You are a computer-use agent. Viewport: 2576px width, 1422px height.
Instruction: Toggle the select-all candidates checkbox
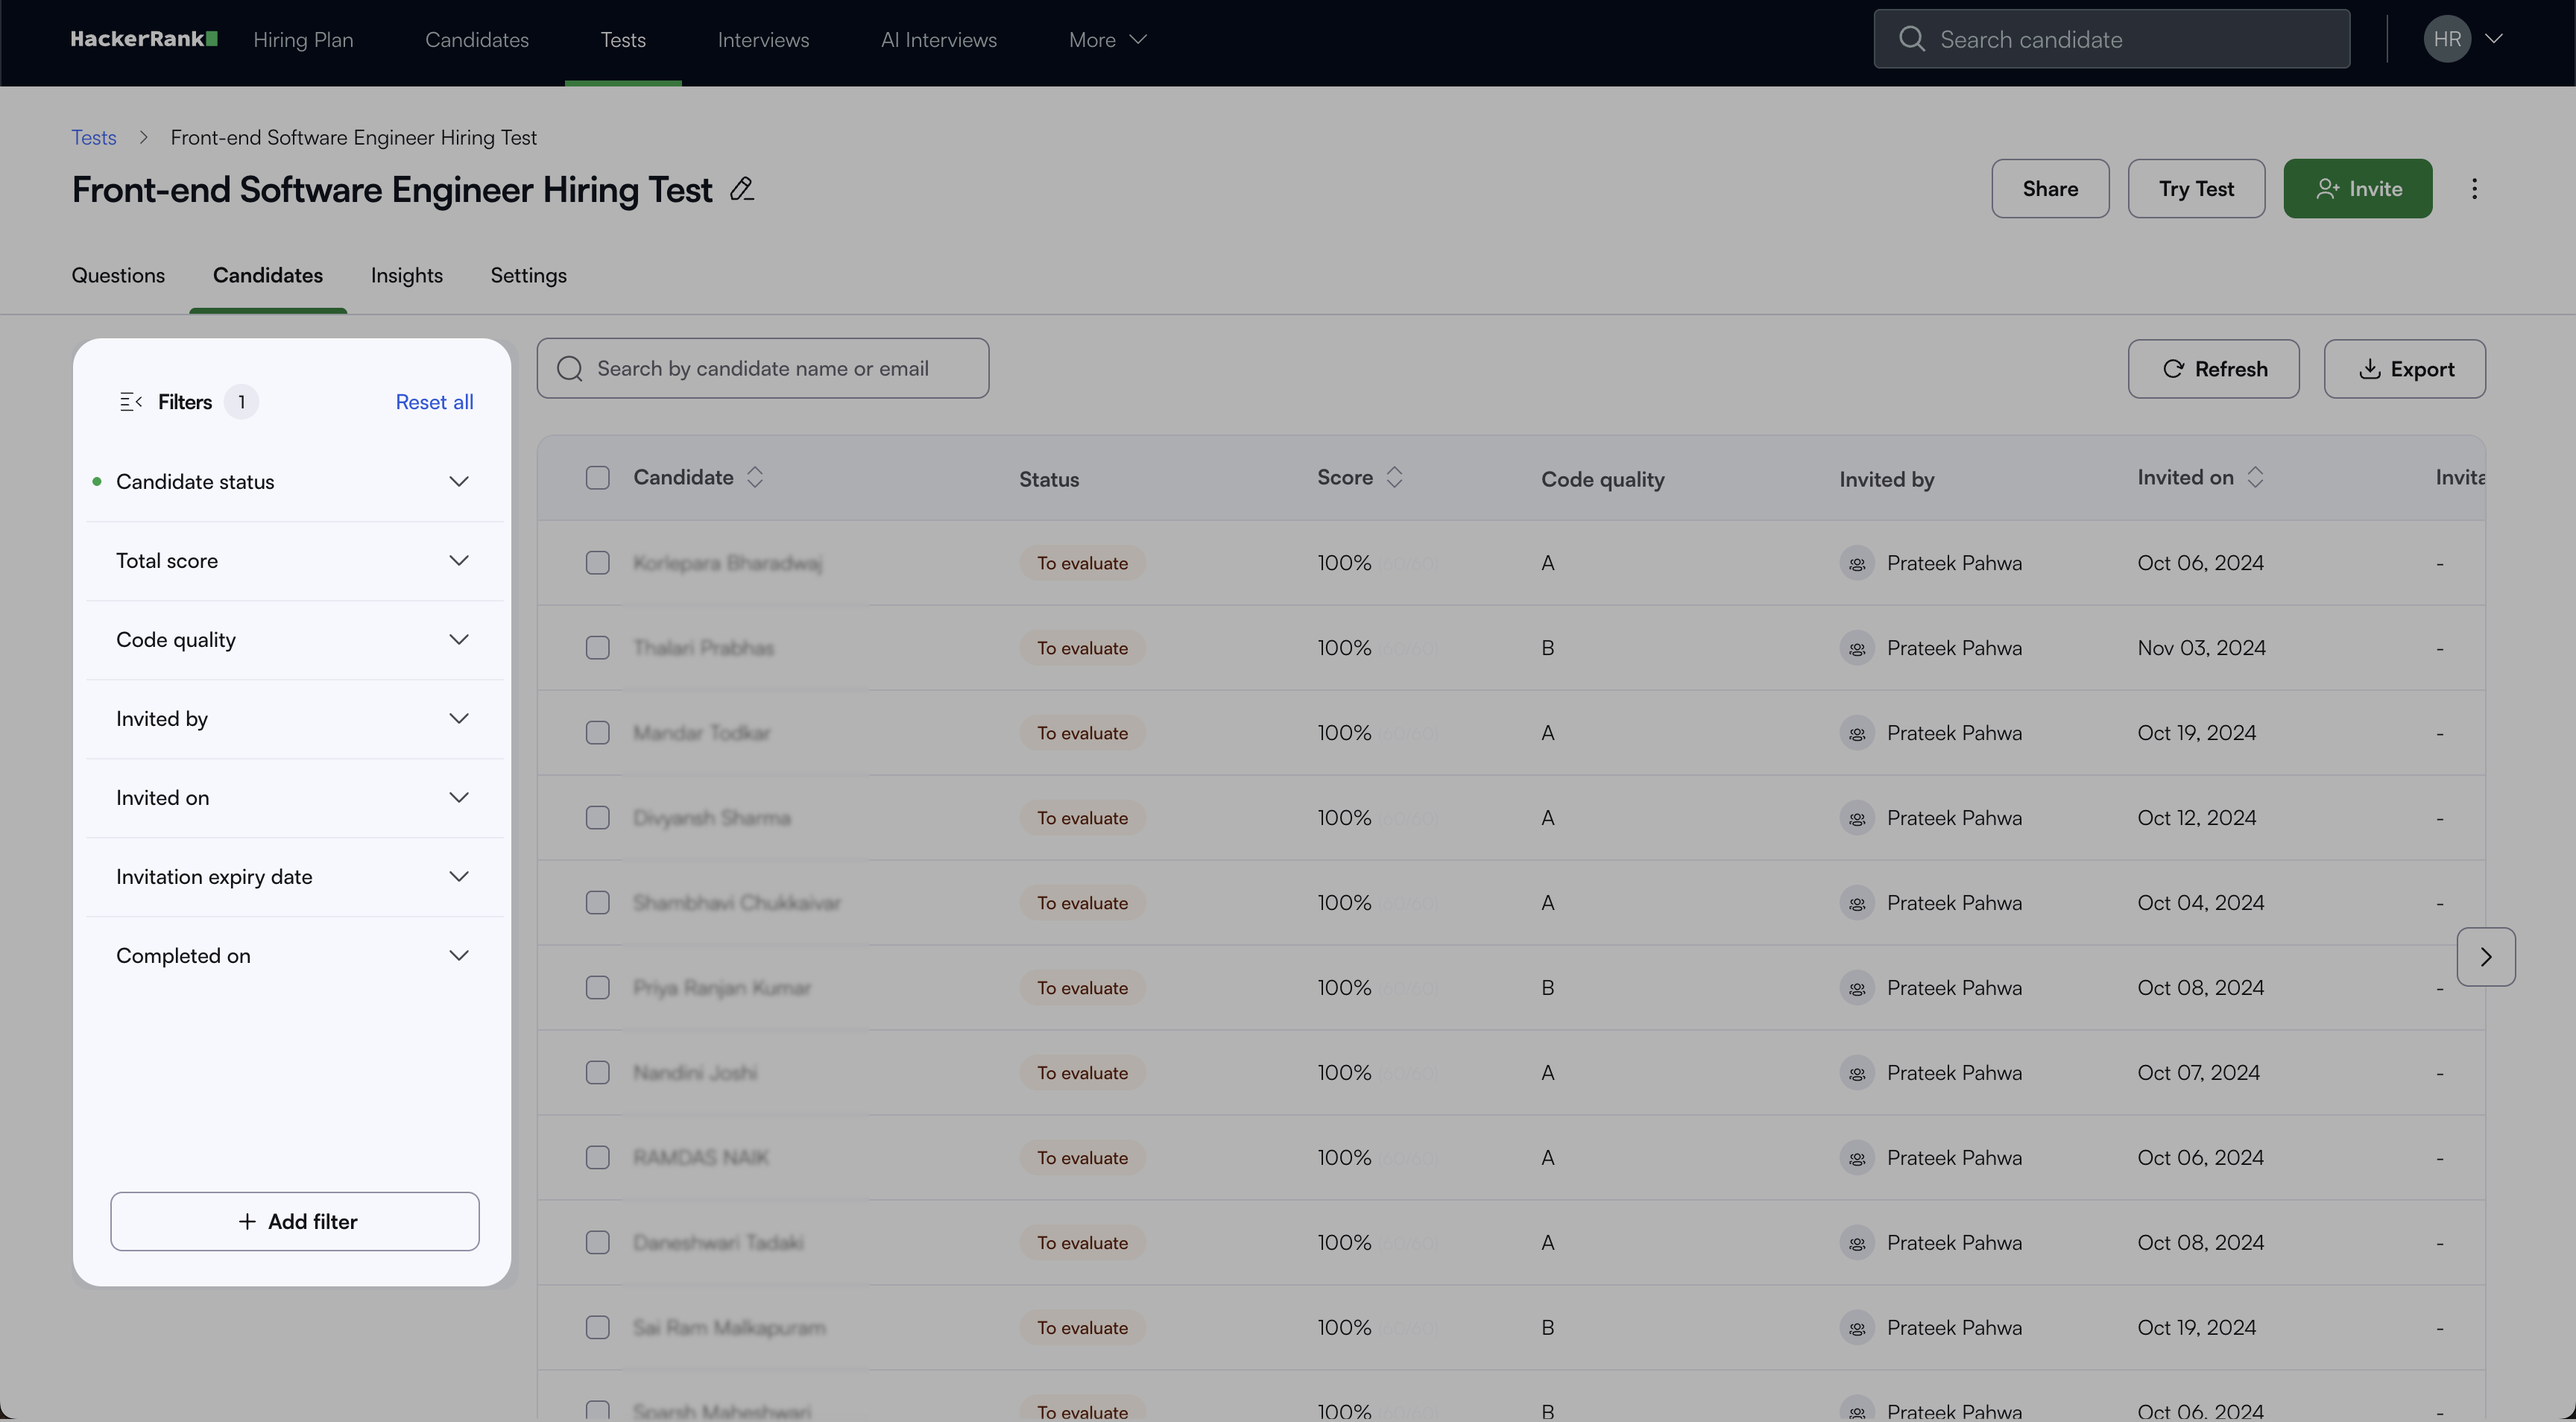[597, 478]
